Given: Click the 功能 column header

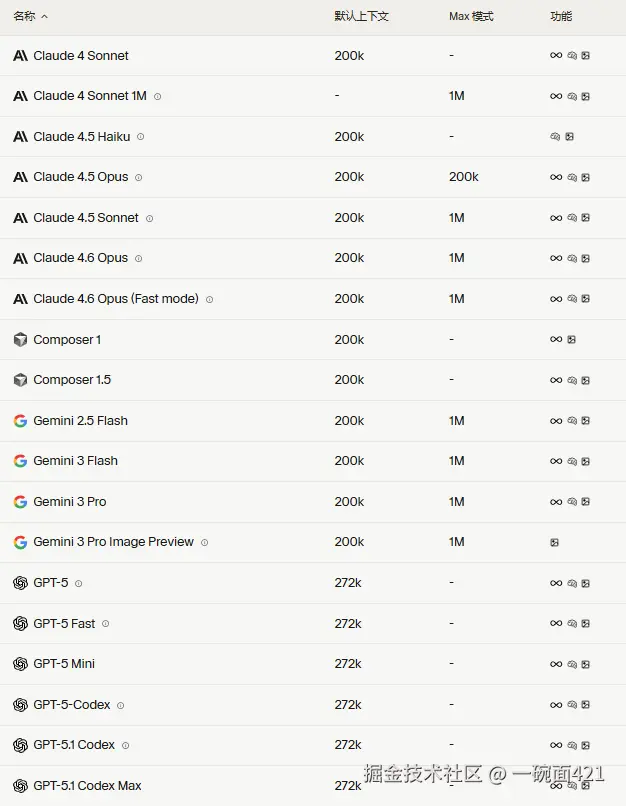Looking at the screenshot, I should click(561, 17).
